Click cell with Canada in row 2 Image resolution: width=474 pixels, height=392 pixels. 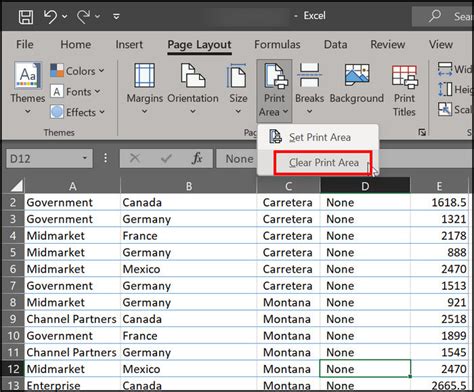(x=188, y=202)
